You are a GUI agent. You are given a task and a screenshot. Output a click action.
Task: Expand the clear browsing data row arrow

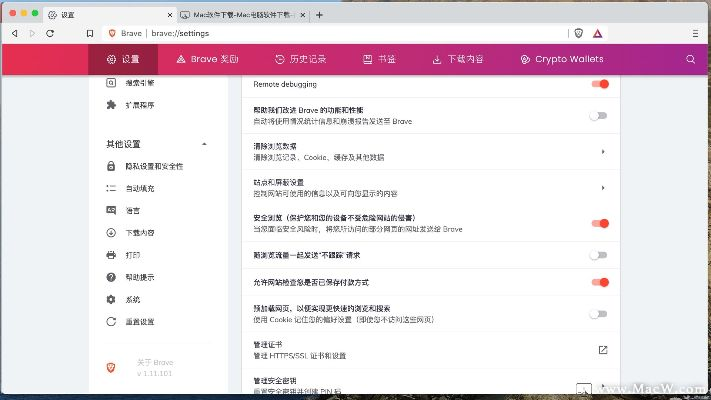tap(603, 152)
